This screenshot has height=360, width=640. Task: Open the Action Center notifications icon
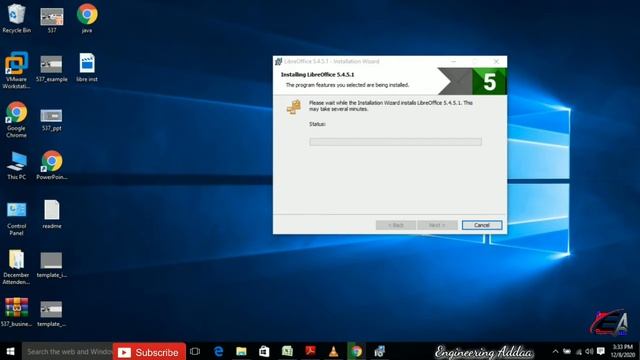point(600,351)
